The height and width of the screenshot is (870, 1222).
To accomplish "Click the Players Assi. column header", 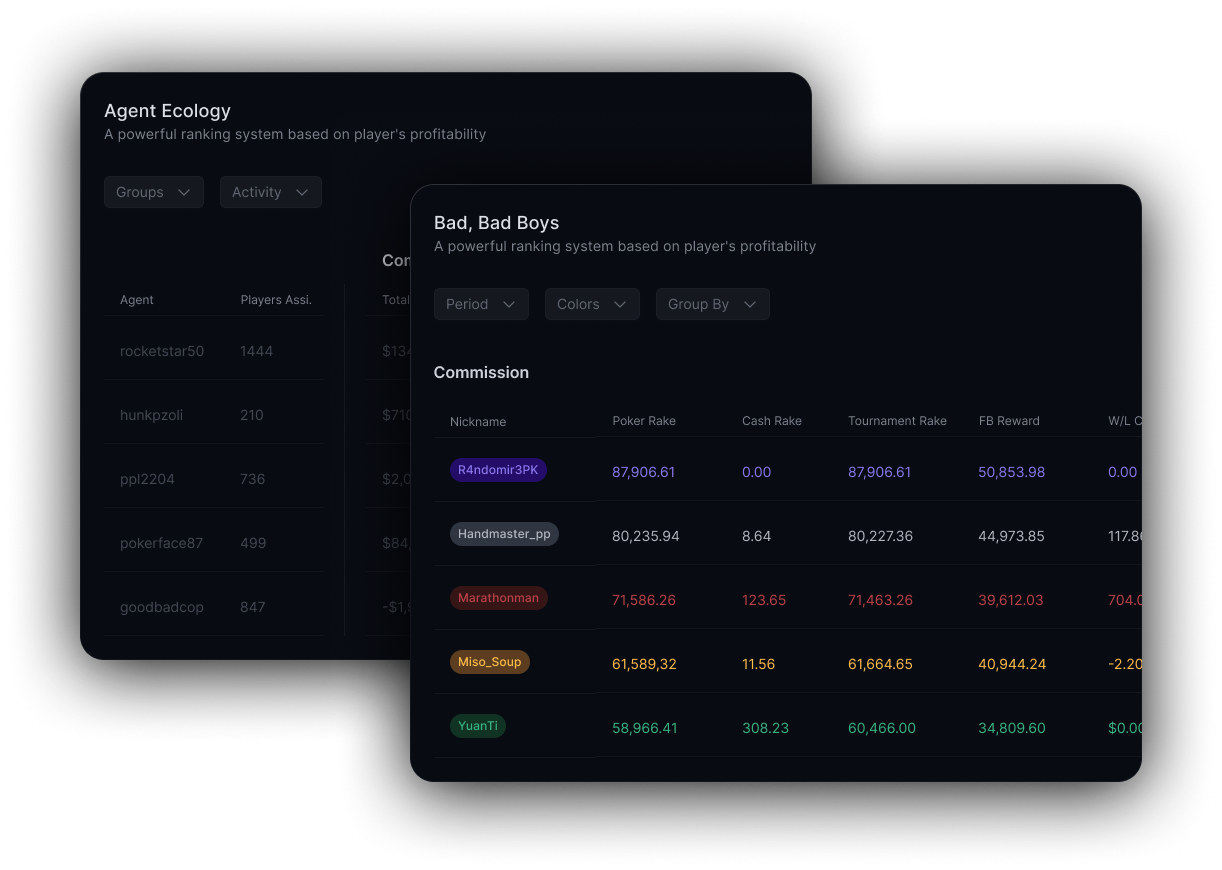I will tap(276, 300).
